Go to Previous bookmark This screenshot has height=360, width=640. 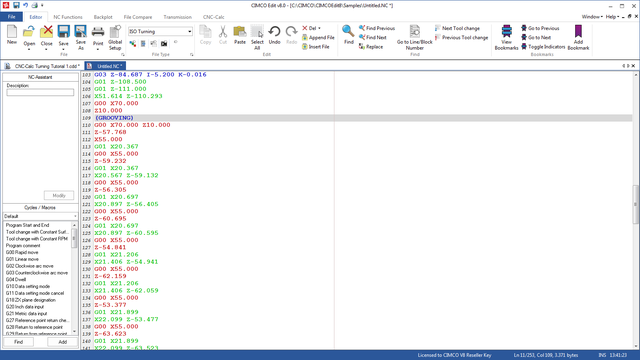click(540, 28)
